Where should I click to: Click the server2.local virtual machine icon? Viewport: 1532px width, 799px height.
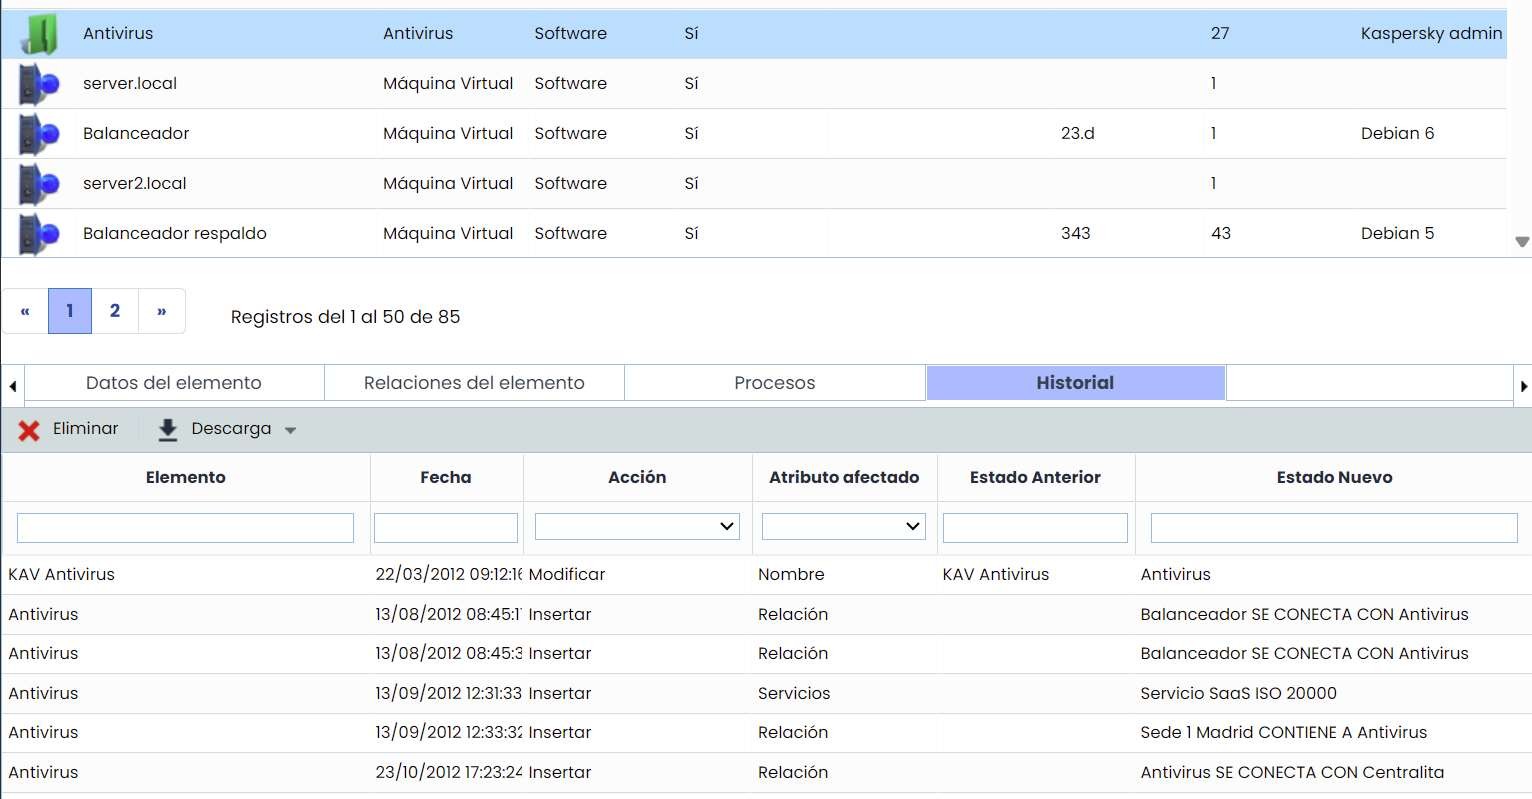coord(39,184)
